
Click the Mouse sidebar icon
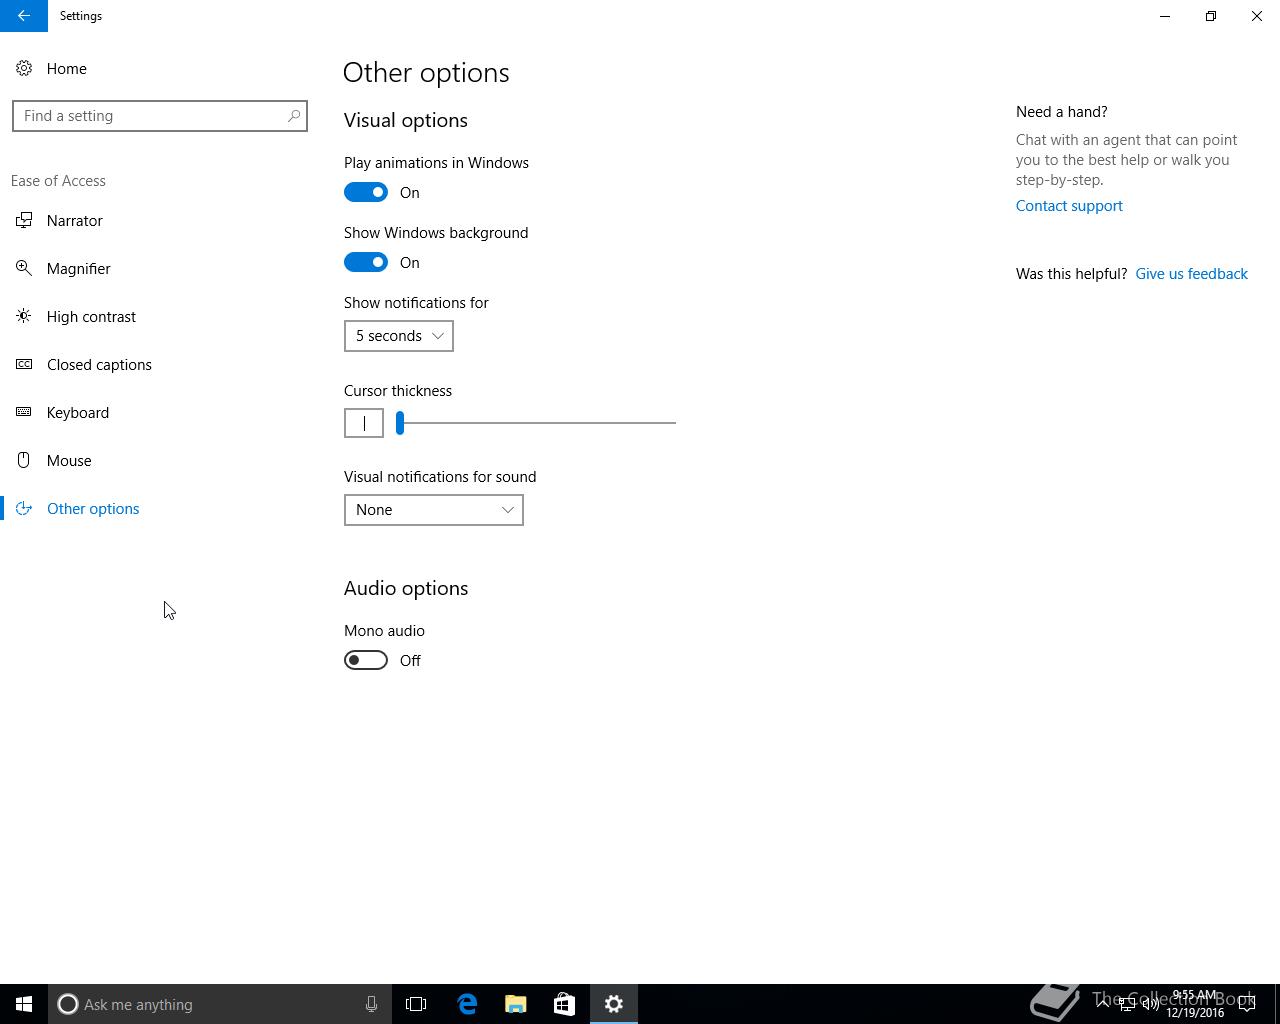(x=24, y=461)
